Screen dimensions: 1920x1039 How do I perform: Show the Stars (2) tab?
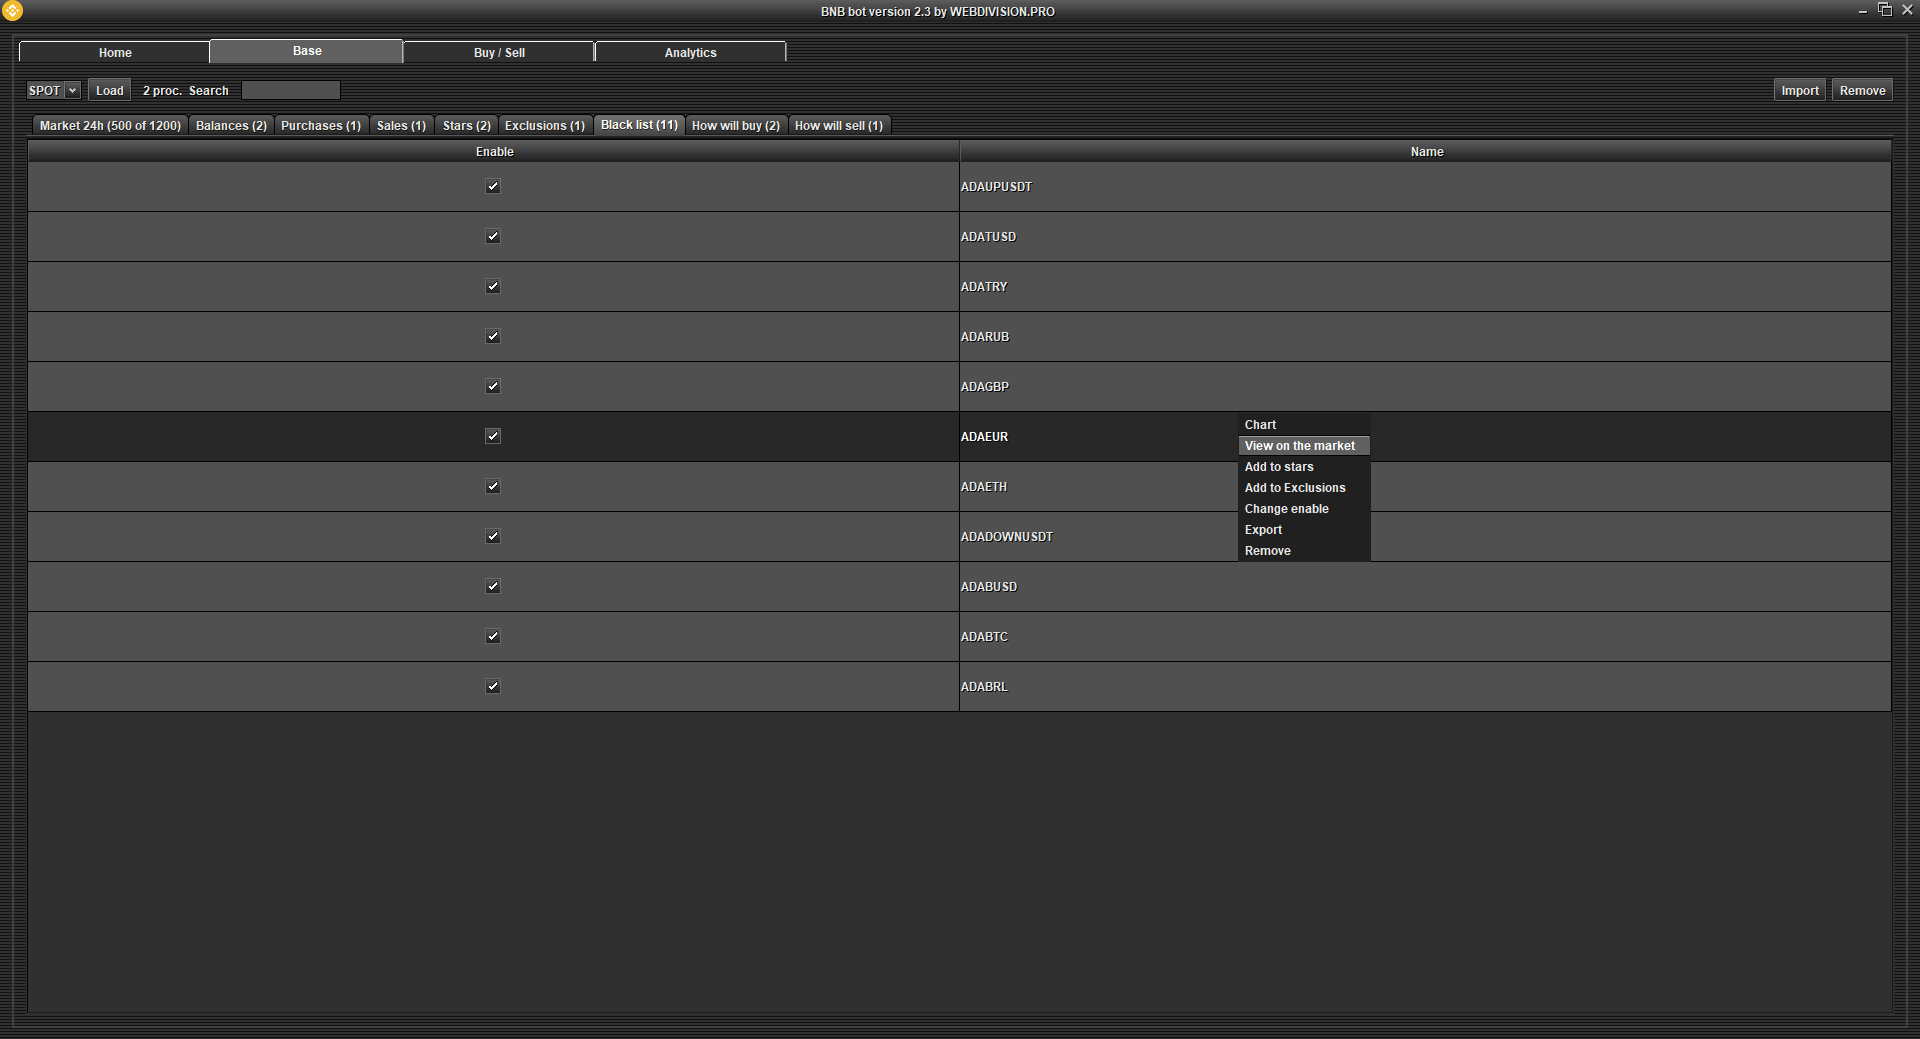click(466, 125)
